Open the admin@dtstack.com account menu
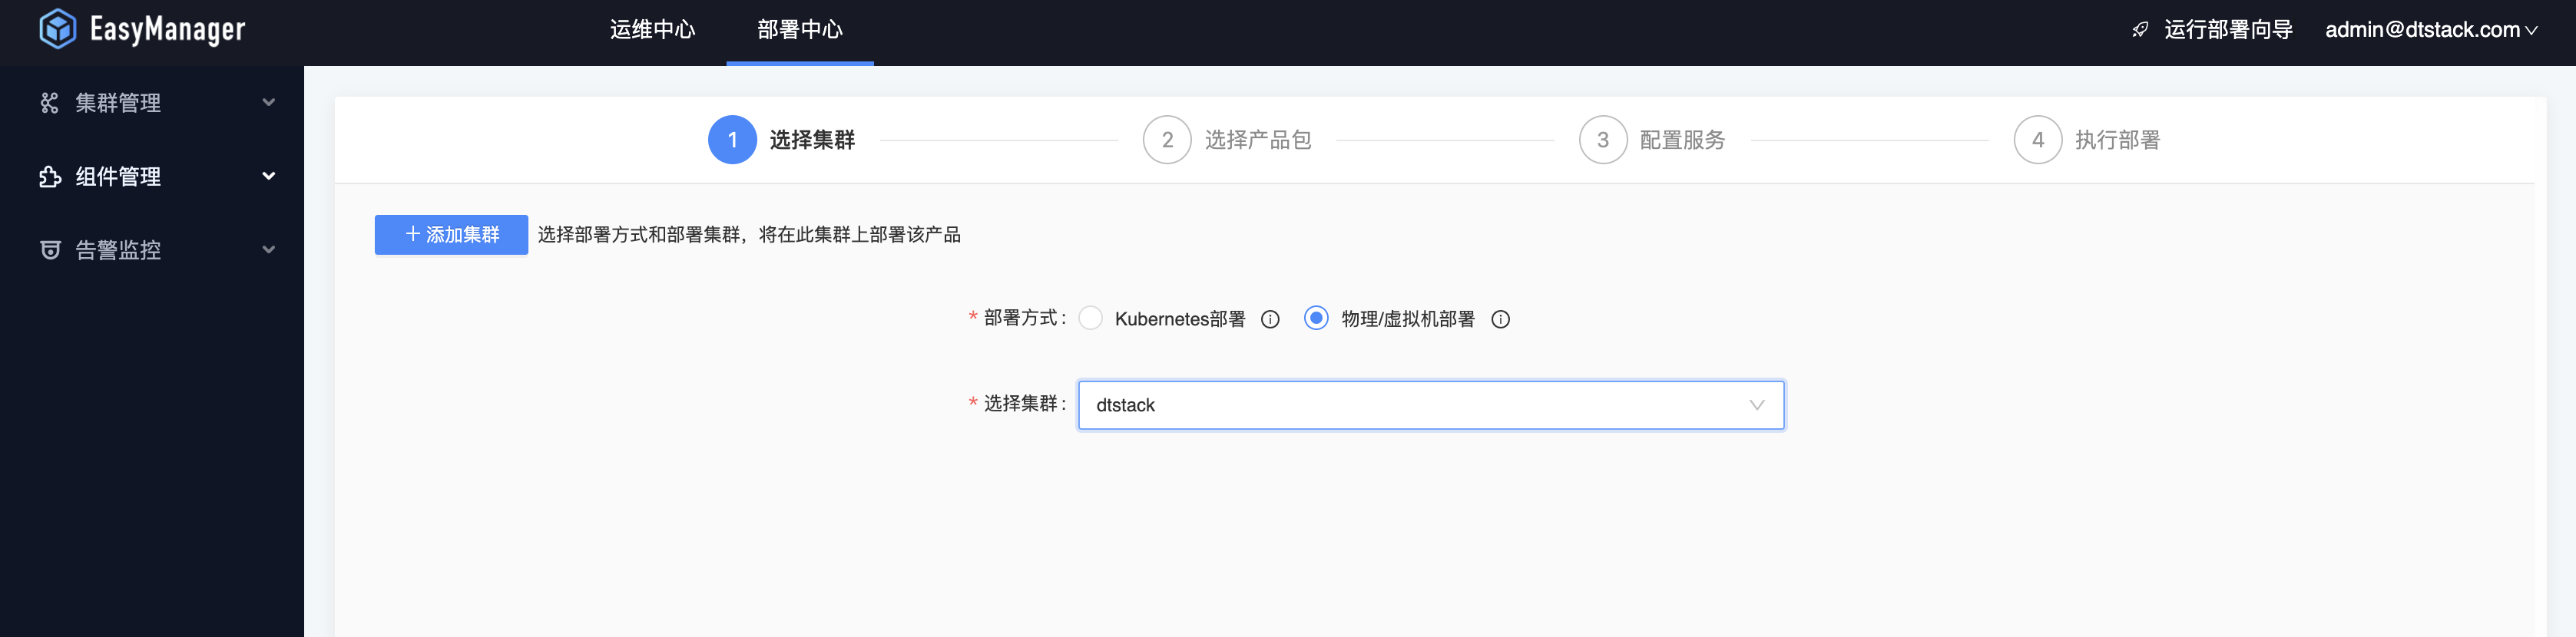Viewport: 2576px width, 637px height. [x=2430, y=30]
